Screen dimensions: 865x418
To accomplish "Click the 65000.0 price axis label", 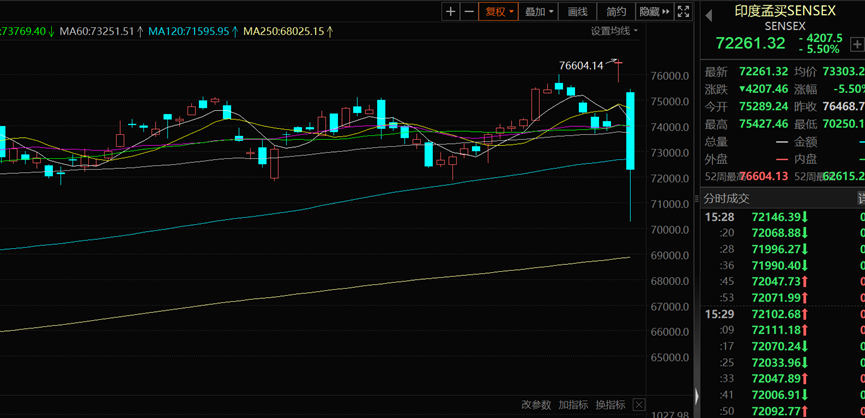I will click(670, 358).
